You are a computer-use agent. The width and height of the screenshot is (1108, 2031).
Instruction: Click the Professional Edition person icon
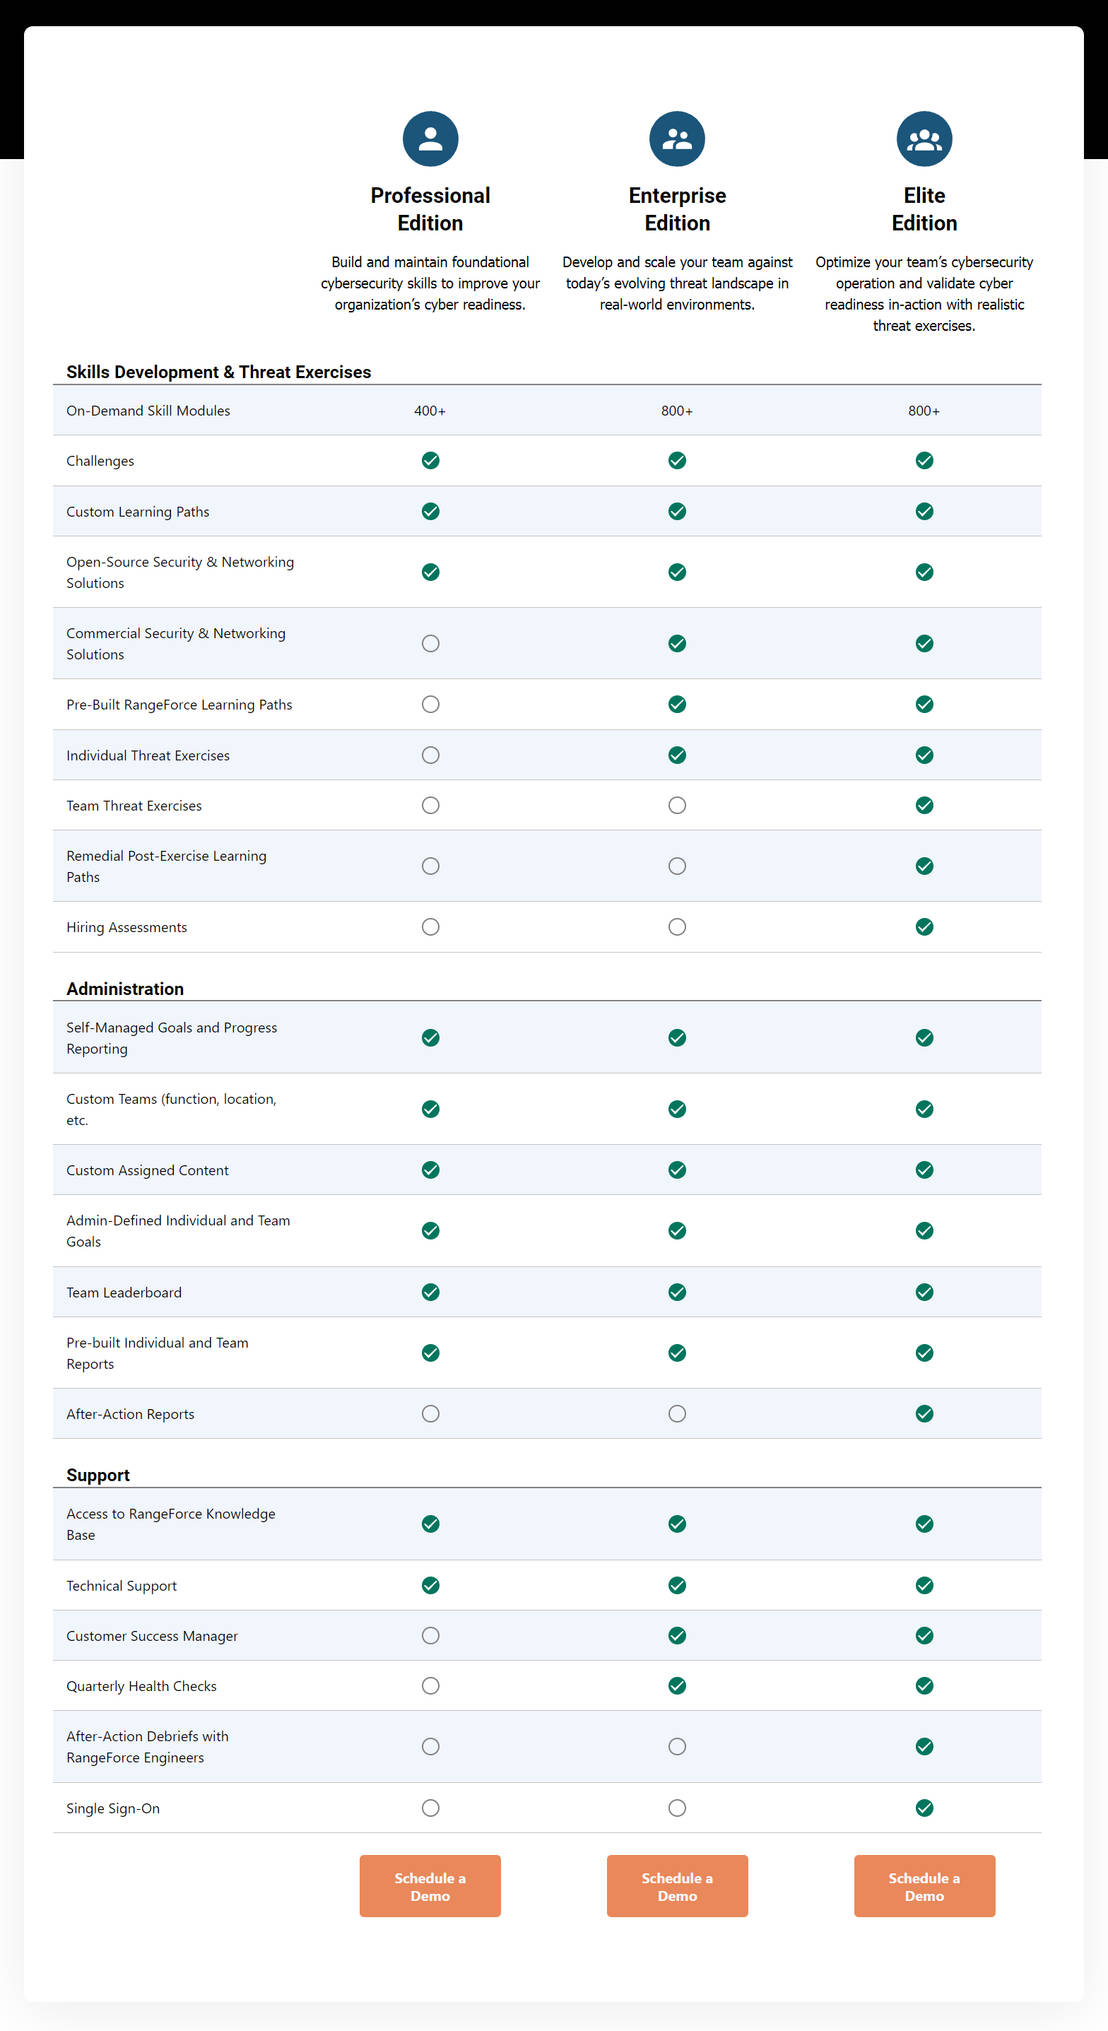click(430, 138)
